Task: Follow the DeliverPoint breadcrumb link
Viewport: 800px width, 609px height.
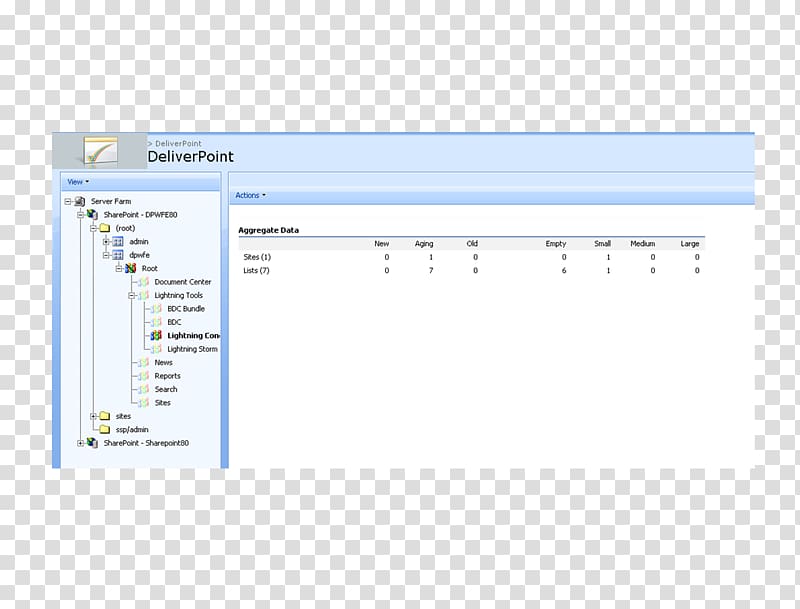Action: pyautogui.click(x=178, y=143)
